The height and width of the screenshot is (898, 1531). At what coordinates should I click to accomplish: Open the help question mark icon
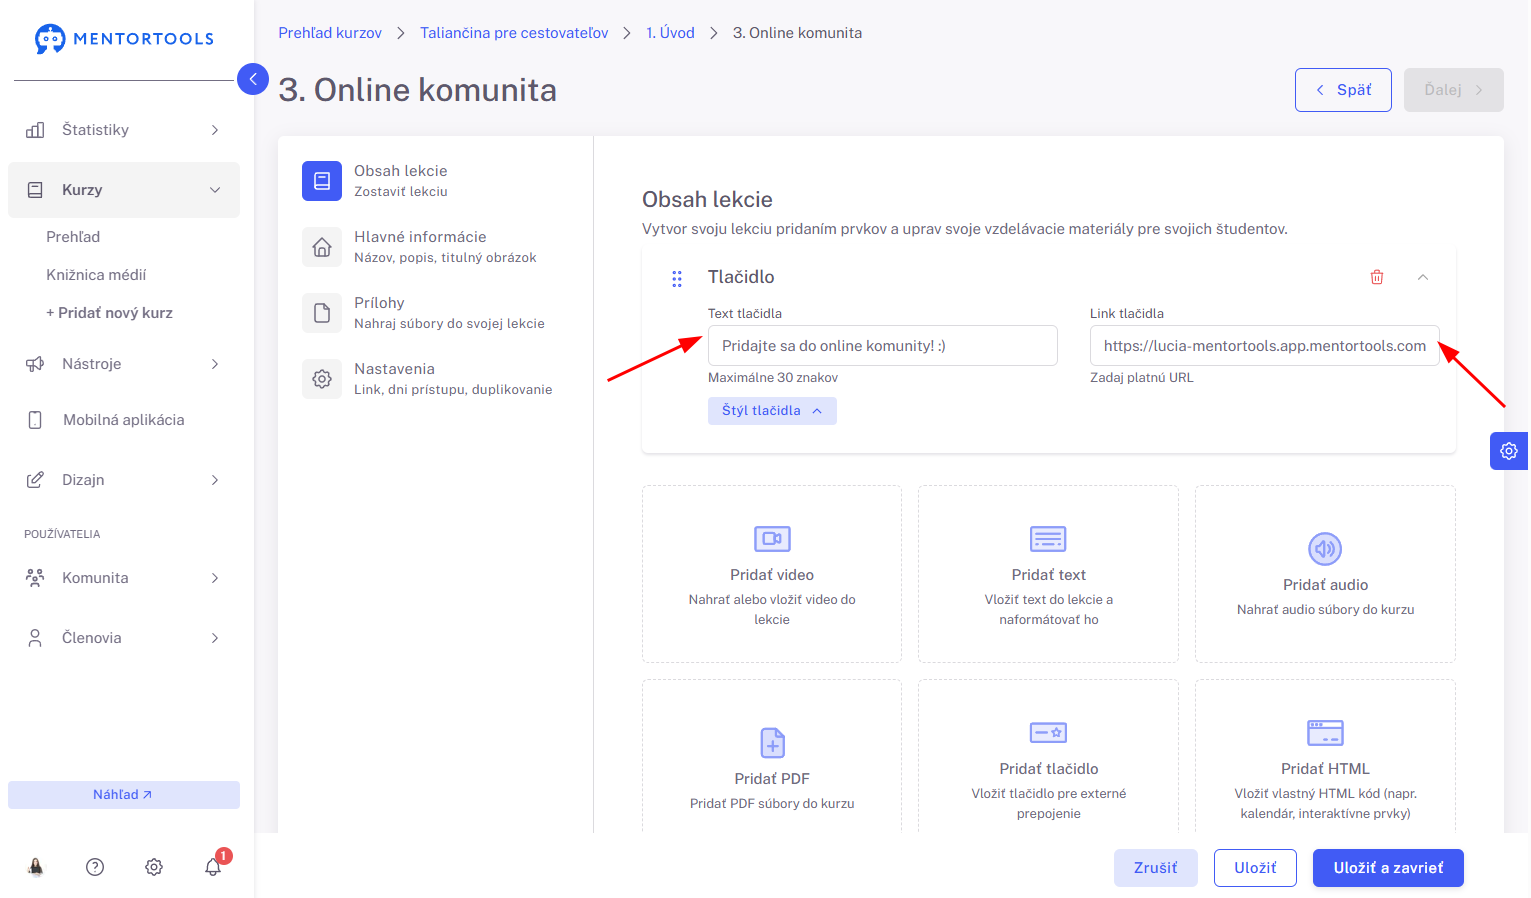[x=95, y=867]
